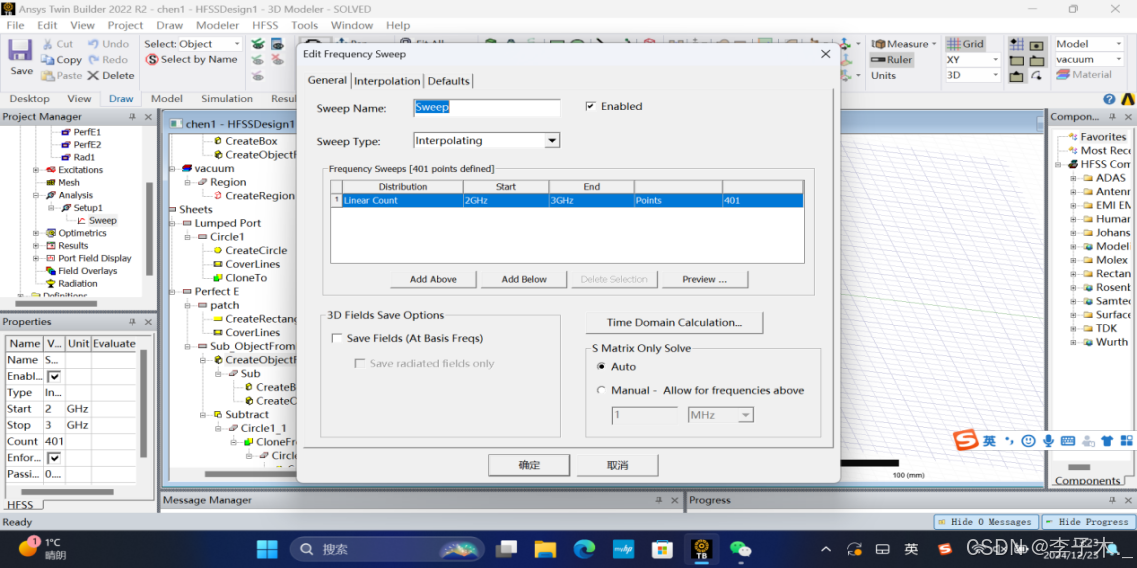Viewport: 1137px width, 568px height.
Task: Open Microsoft Store from taskbar
Action: click(662, 549)
